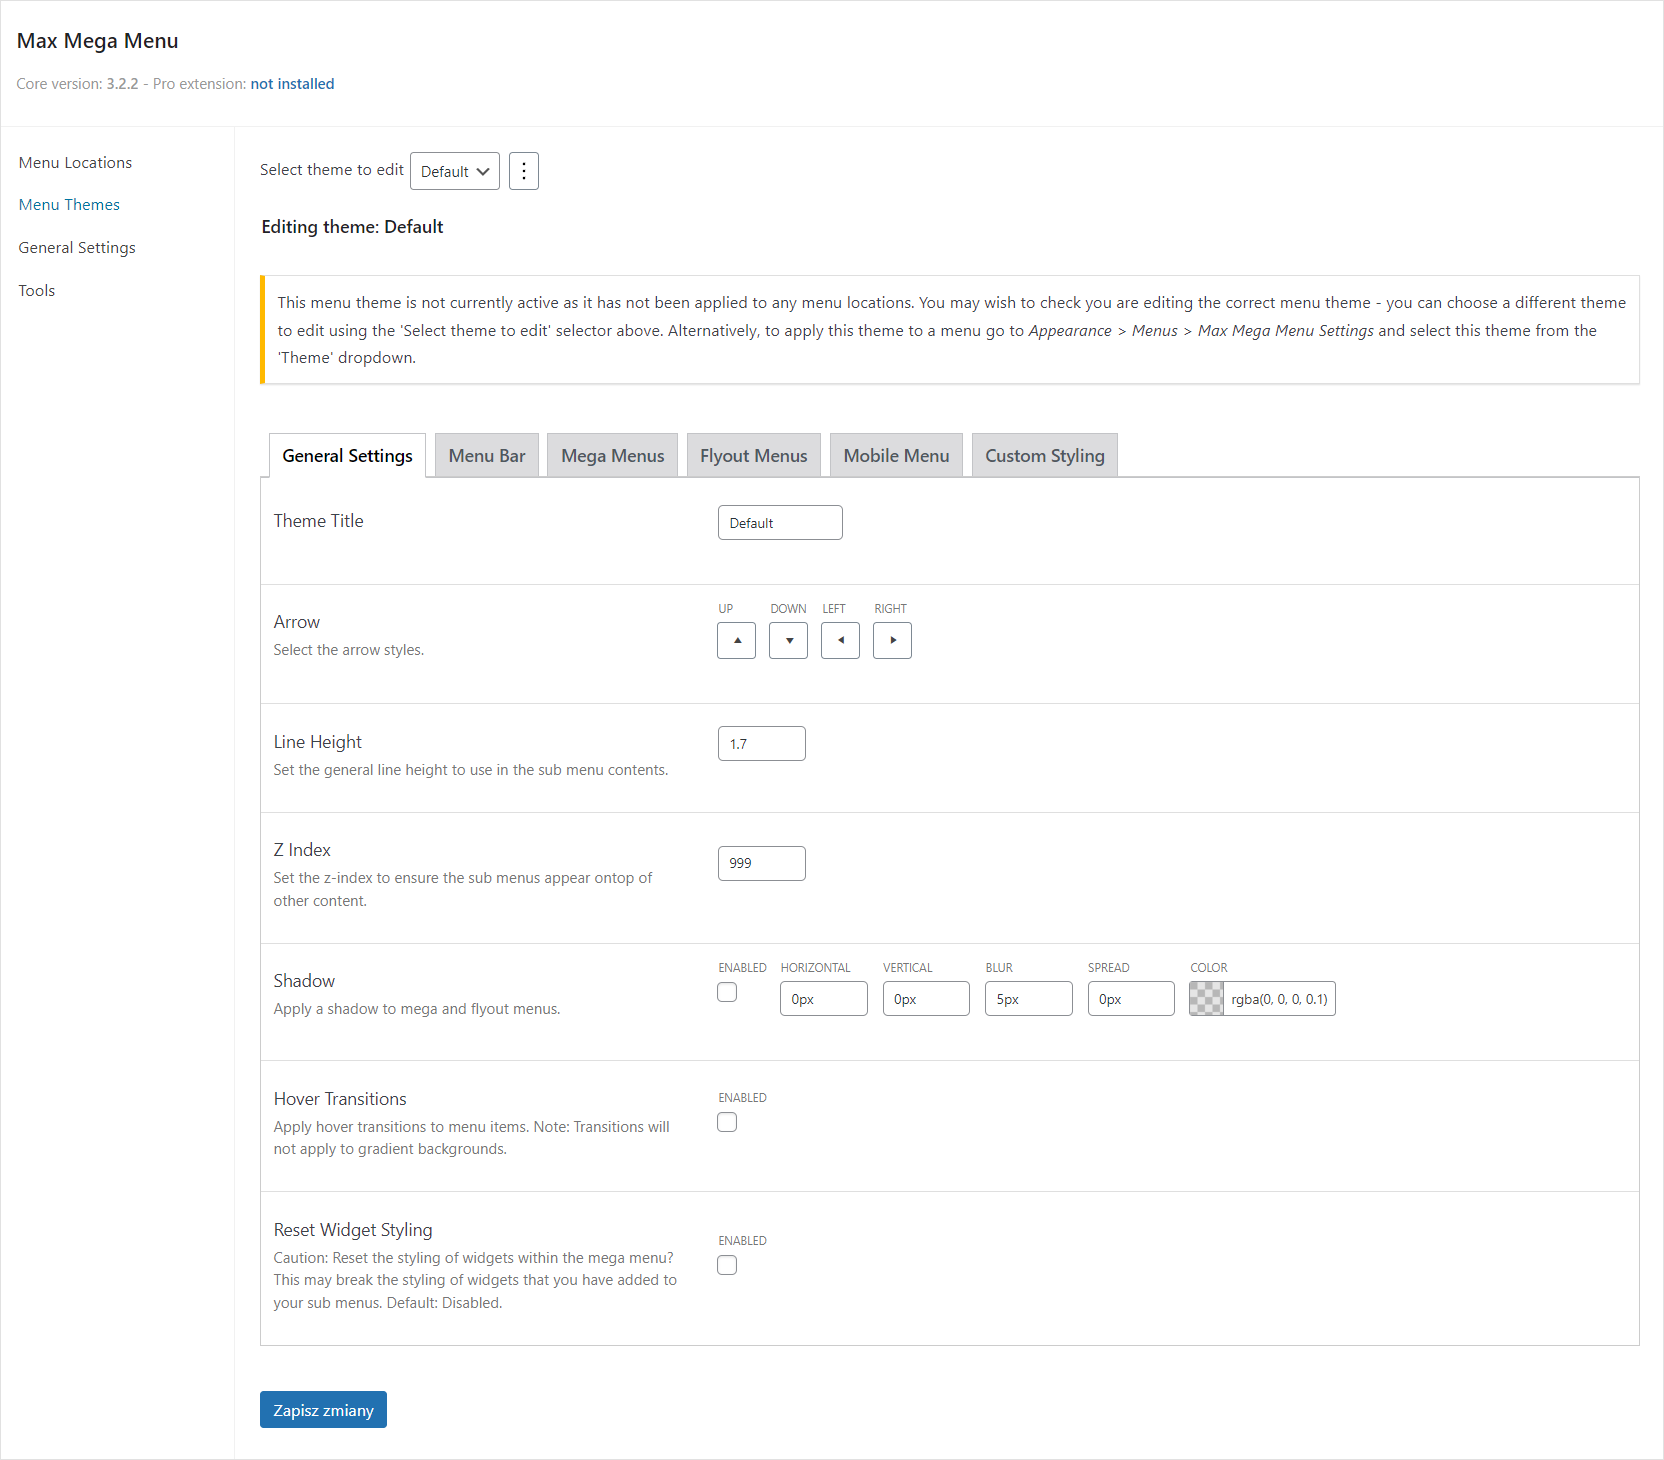Open the shadow color swatch picker
1664x1460 pixels.
[x=1207, y=999]
